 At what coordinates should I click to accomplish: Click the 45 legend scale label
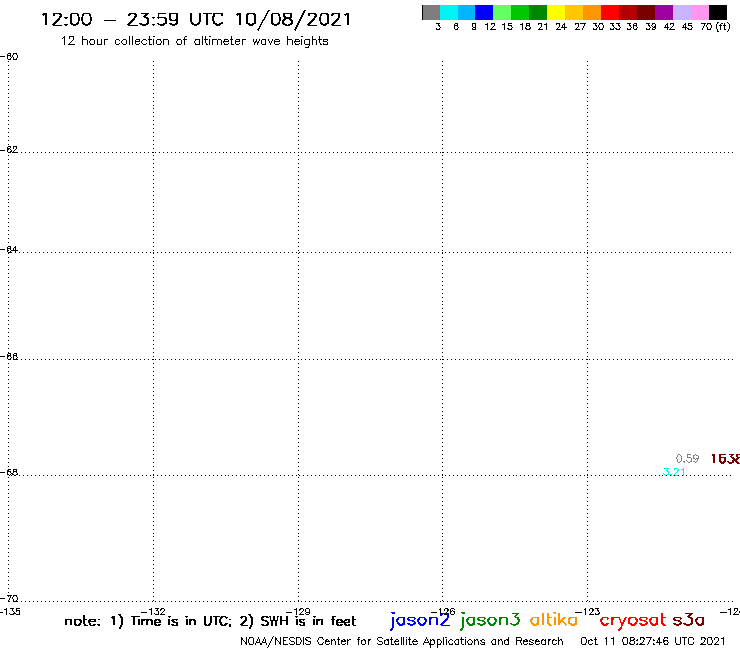[x=687, y=27]
